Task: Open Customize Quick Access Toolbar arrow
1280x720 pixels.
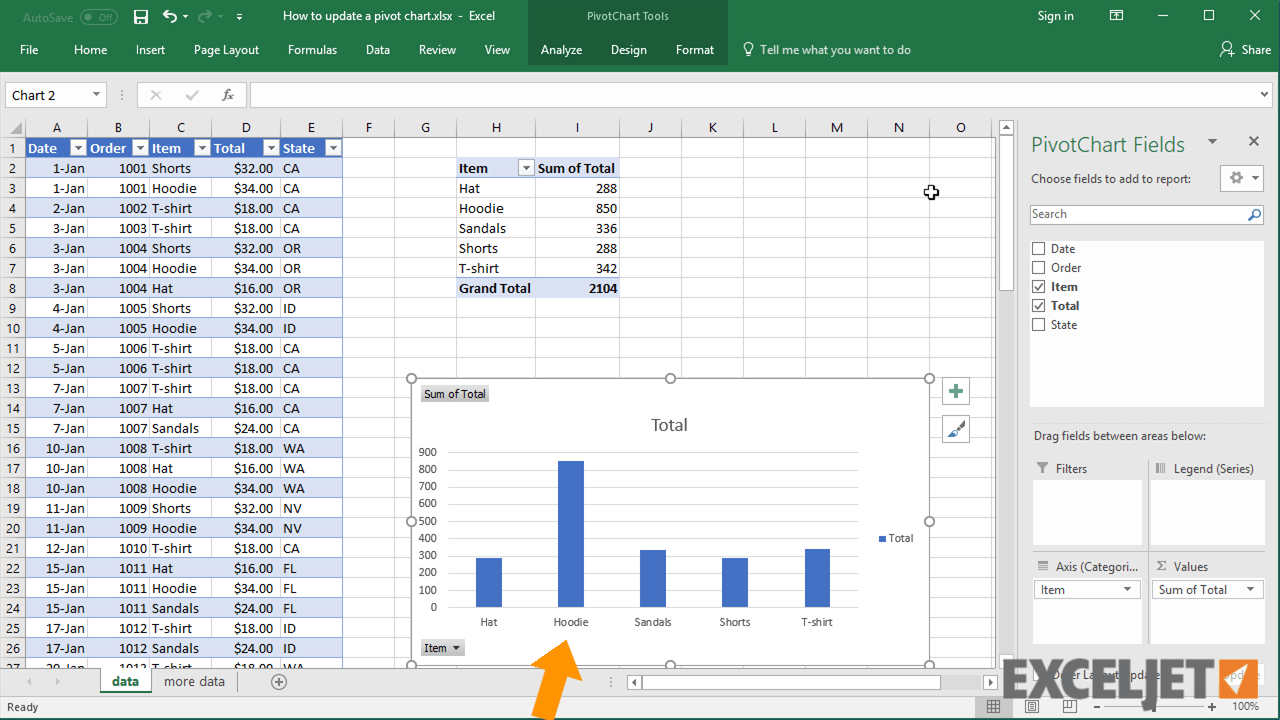Action: [x=239, y=17]
